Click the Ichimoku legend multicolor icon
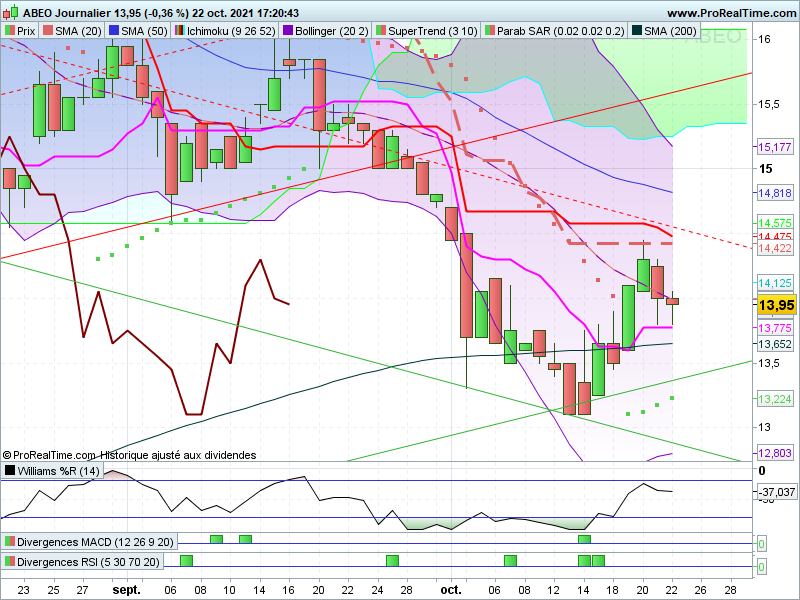800x600 pixels. (180, 31)
